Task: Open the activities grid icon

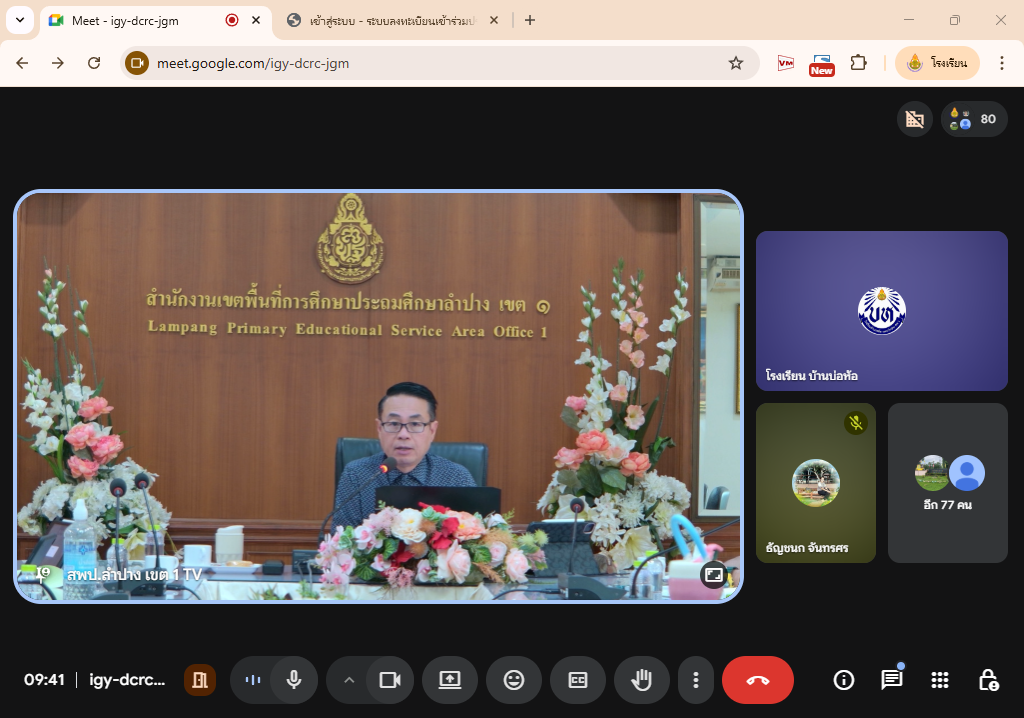Action: click(x=939, y=680)
